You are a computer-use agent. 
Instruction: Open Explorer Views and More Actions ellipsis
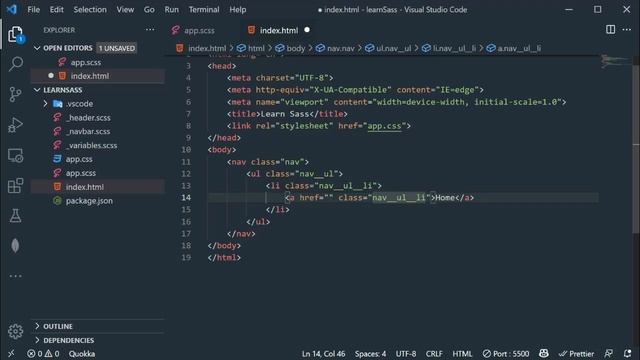pos(150,29)
